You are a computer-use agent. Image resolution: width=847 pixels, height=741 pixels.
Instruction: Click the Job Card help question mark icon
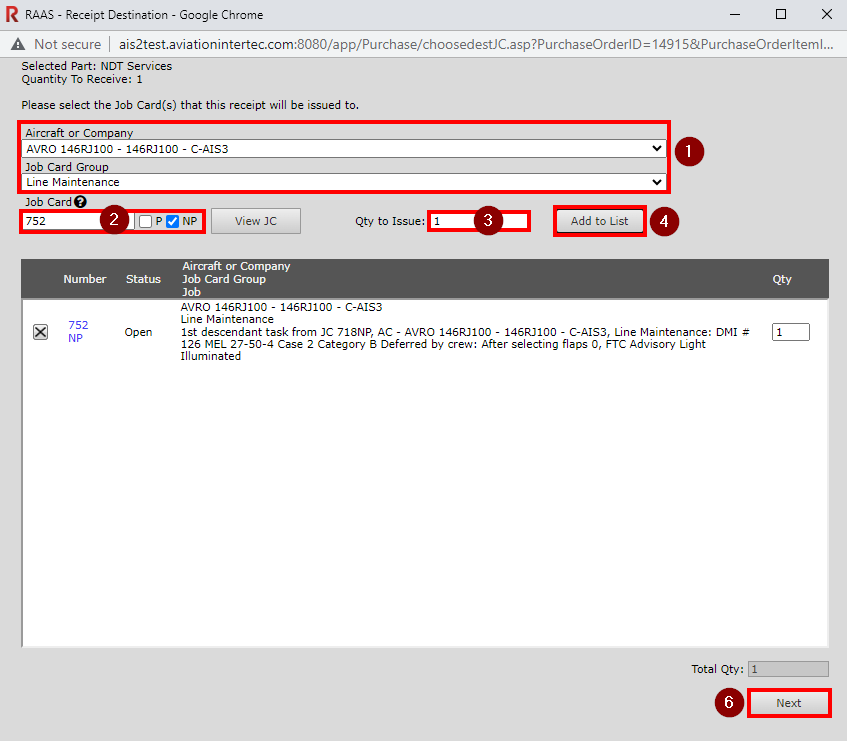80,202
